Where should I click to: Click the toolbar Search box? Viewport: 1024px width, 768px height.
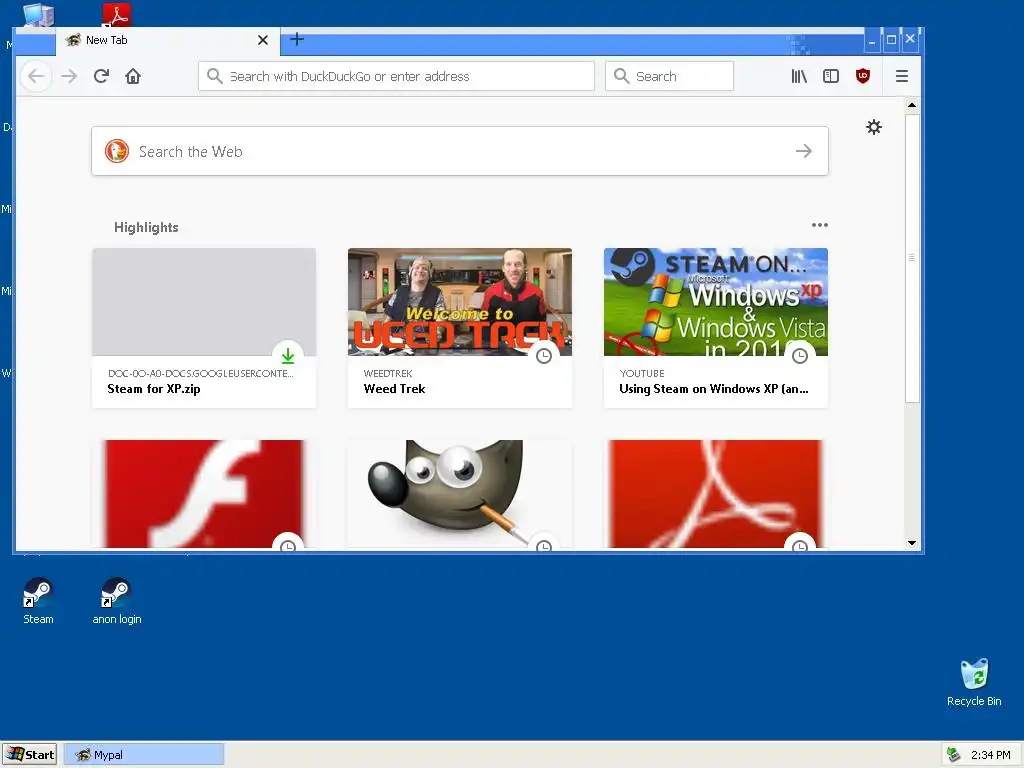(x=669, y=76)
